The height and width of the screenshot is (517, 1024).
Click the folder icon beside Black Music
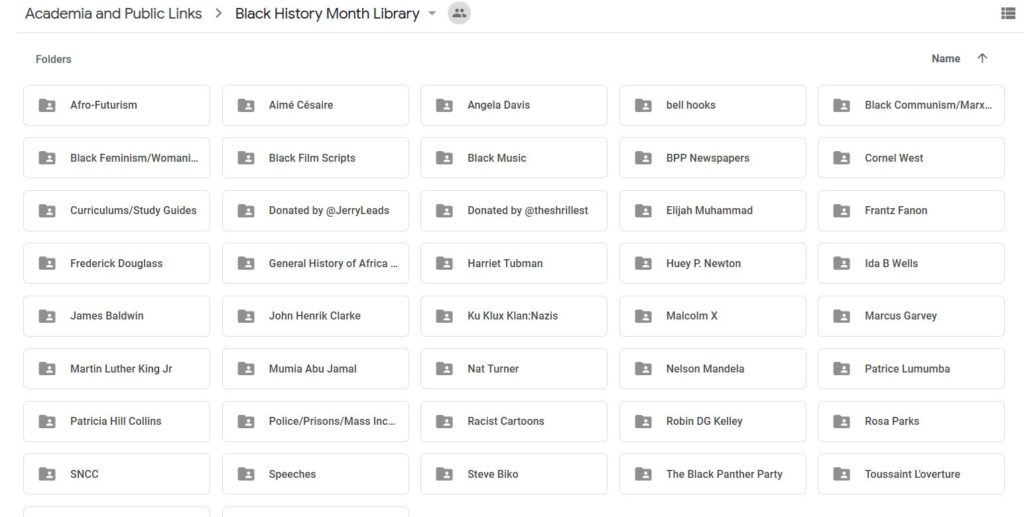tap(444, 158)
